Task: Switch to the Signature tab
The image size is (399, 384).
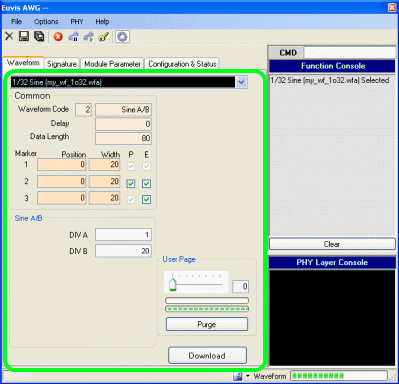Action: click(x=62, y=64)
